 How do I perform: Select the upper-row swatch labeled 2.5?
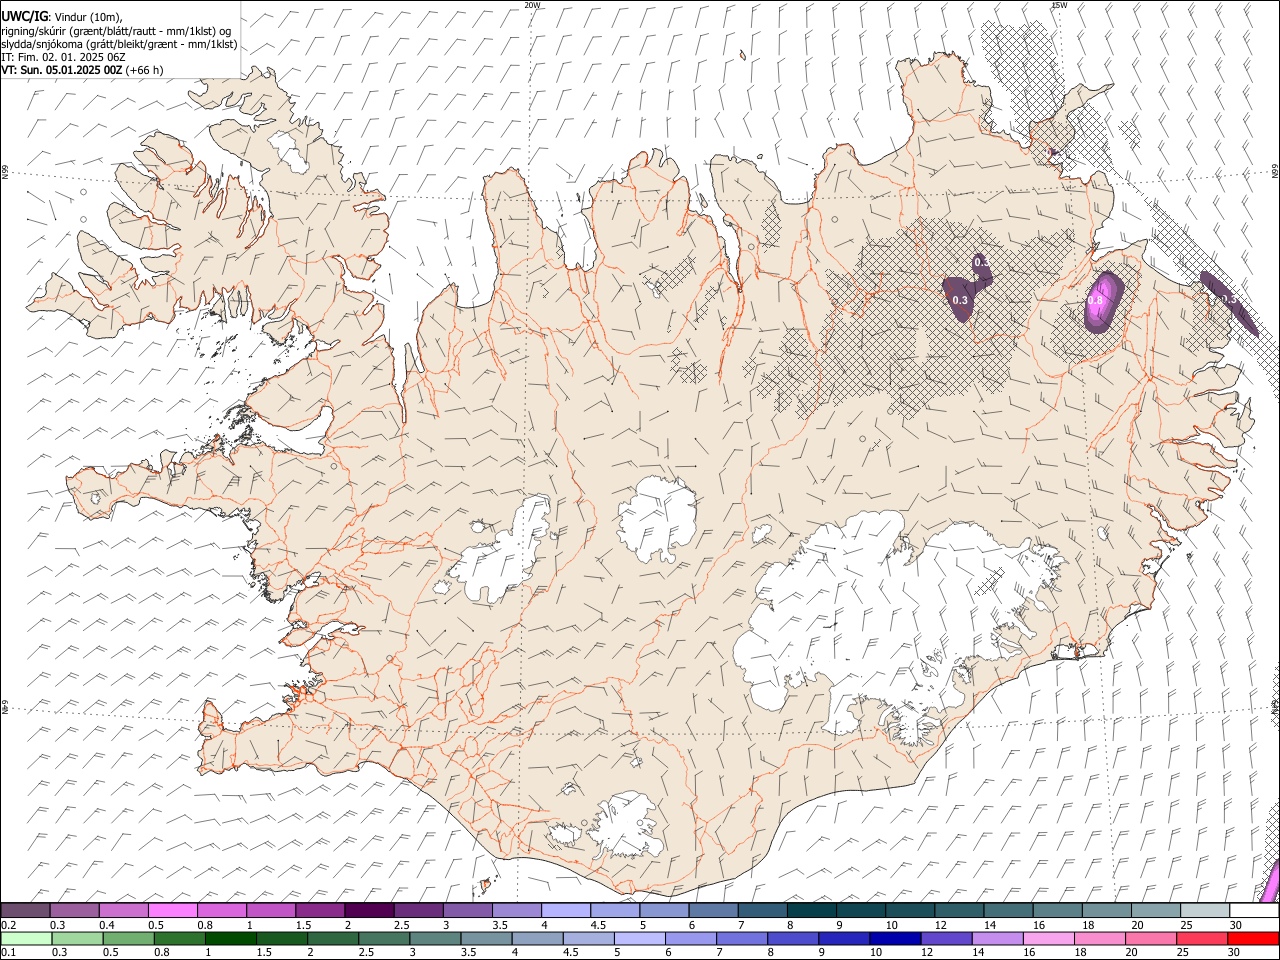418,911
